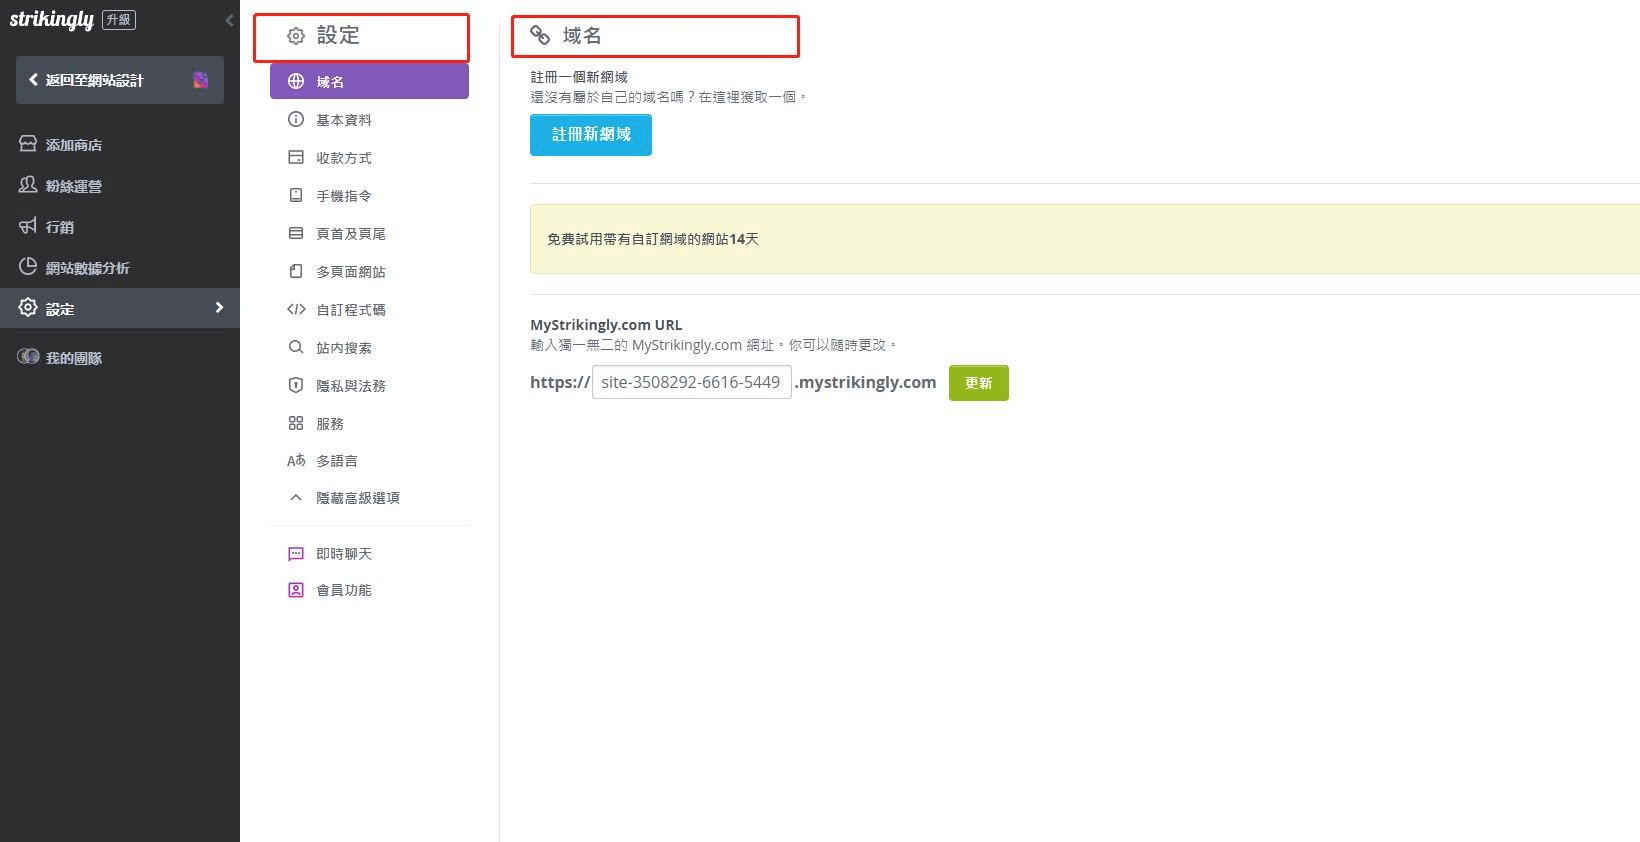Click the team avatar icon beside 我的團隊
Viewport: 1640px width, 842px height.
click(x=28, y=357)
